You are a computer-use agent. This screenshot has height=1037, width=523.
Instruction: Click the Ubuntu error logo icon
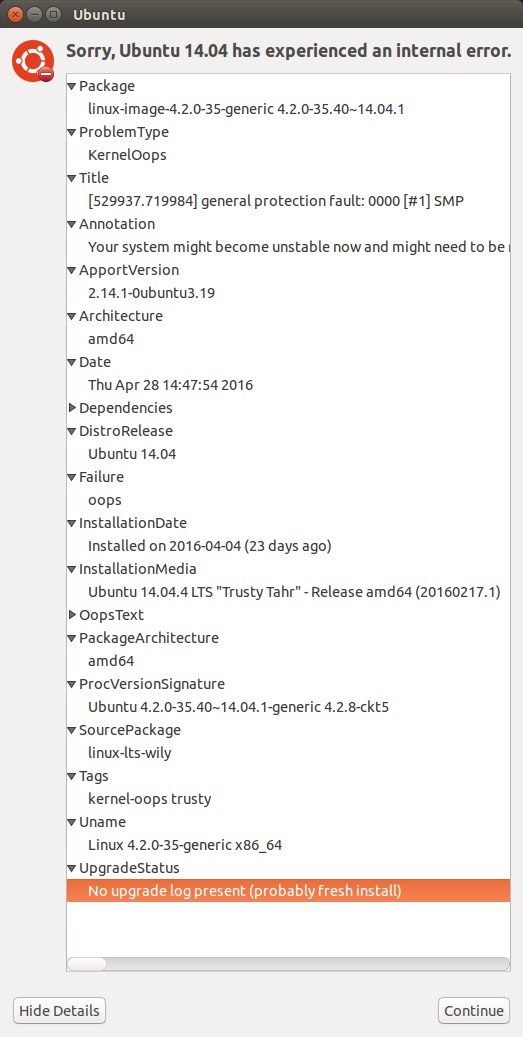point(33,62)
